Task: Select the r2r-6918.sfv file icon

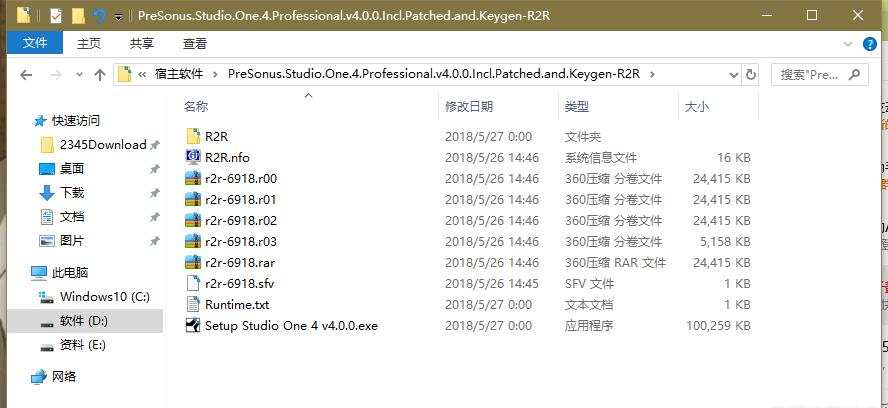Action: tap(193, 283)
